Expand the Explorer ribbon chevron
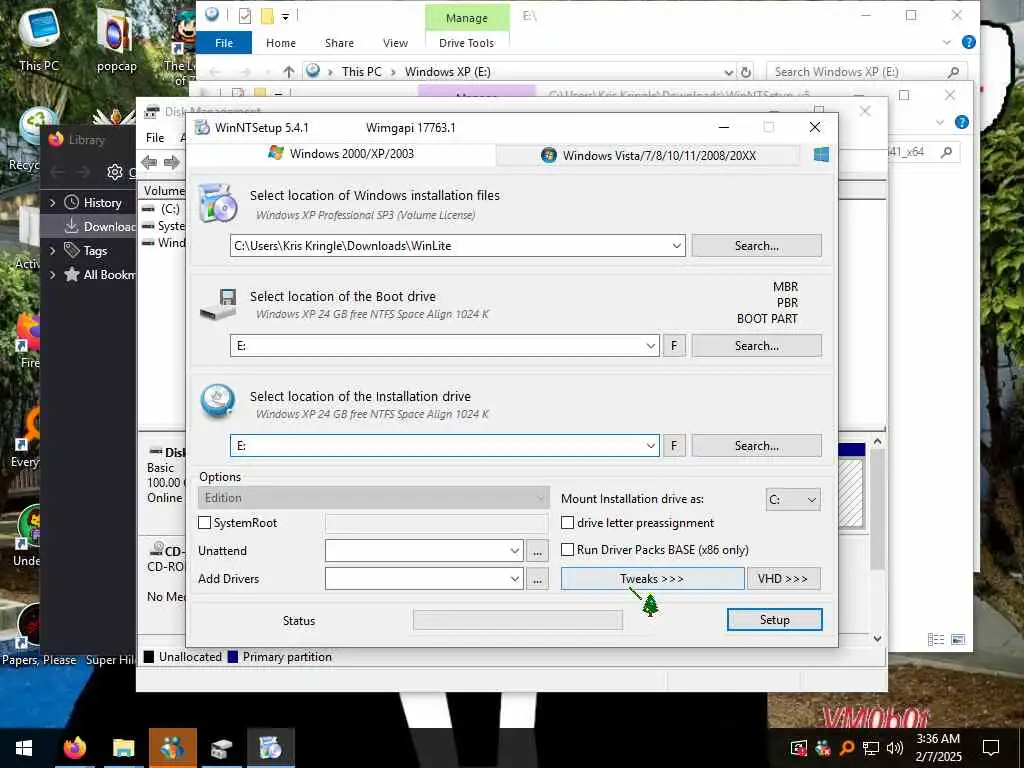The height and width of the screenshot is (768, 1024). 946,42
